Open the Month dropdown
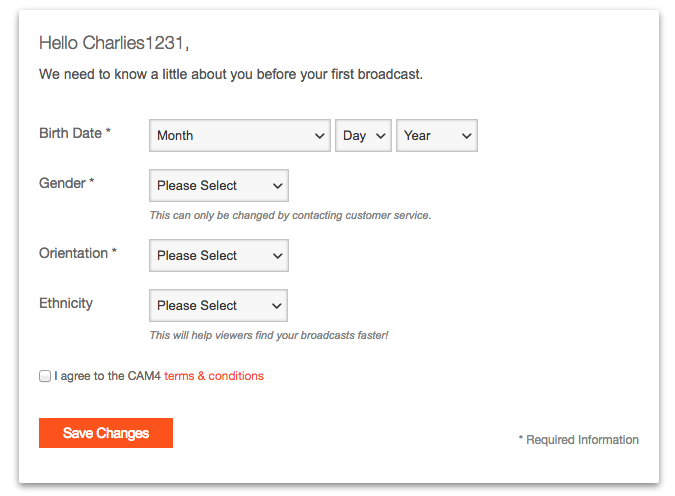 [240, 136]
